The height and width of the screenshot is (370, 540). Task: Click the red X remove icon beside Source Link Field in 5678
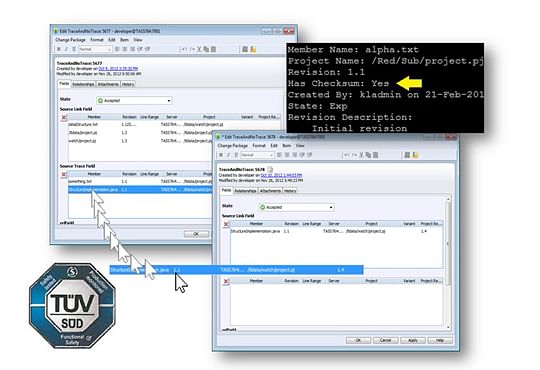(x=226, y=225)
